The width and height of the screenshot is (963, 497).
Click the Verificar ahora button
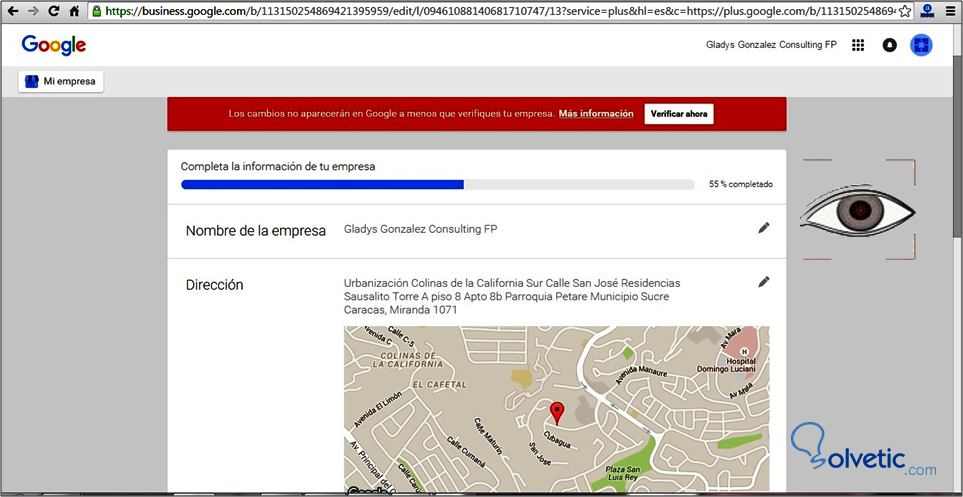click(x=679, y=114)
